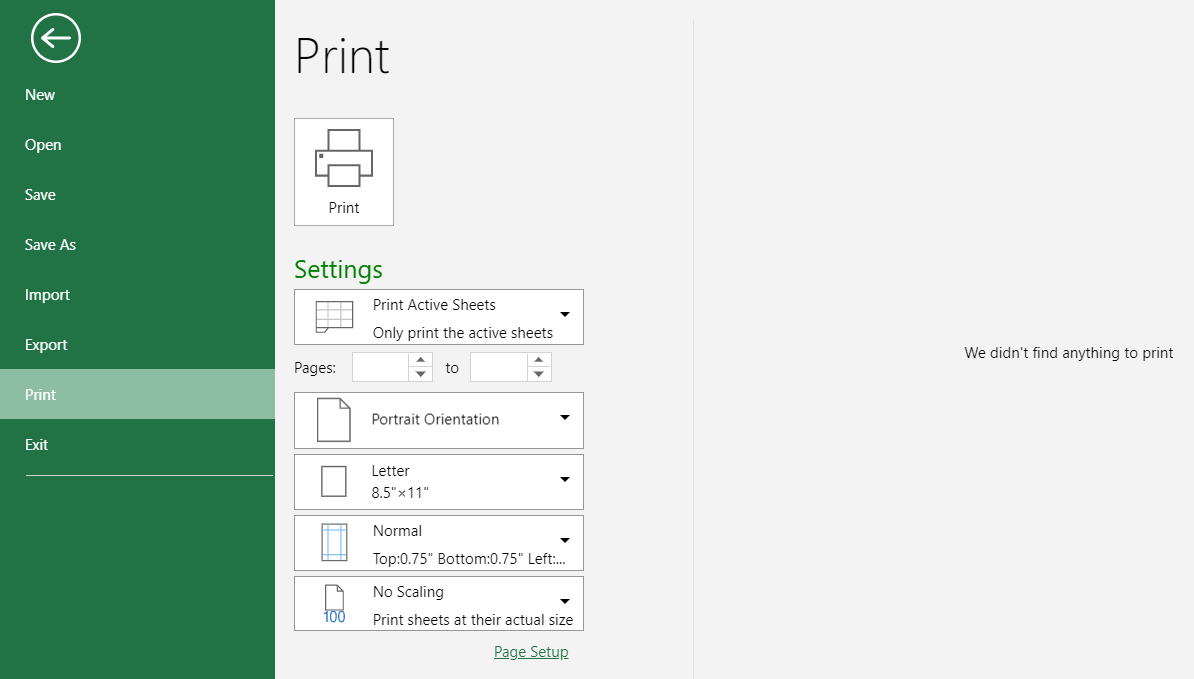The width and height of the screenshot is (1194, 679).
Task: Open the Portrait Orientation dropdown arrow
Action: click(565, 417)
